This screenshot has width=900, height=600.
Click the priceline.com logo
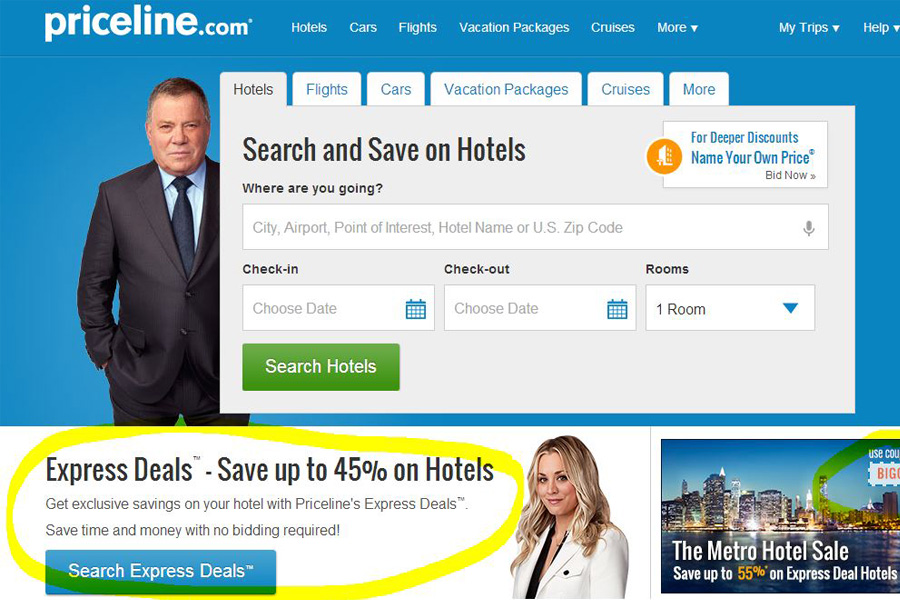coord(148,23)
